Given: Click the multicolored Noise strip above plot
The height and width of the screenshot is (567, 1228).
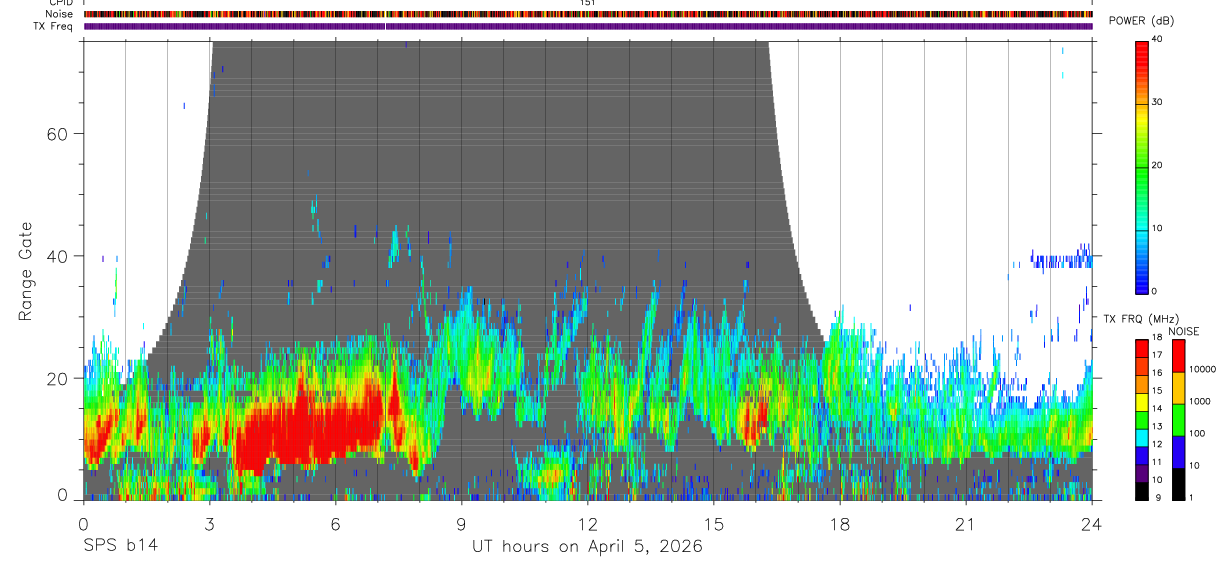Looking at the screenshot, I should 588,14.
